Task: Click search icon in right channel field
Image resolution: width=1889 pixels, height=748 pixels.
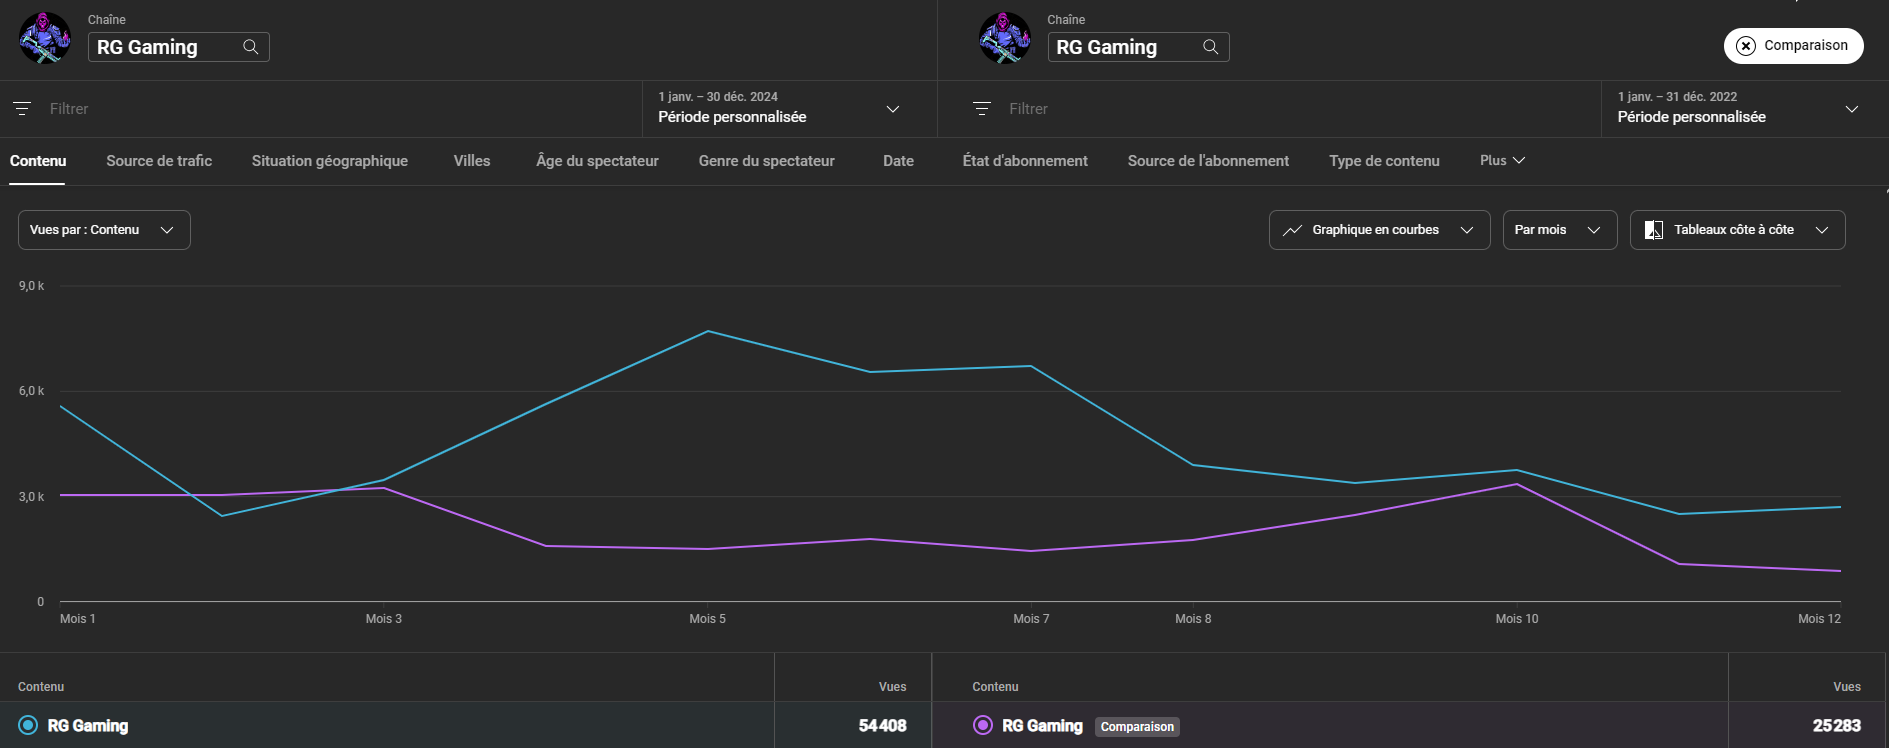Action: click(1211, 47)
